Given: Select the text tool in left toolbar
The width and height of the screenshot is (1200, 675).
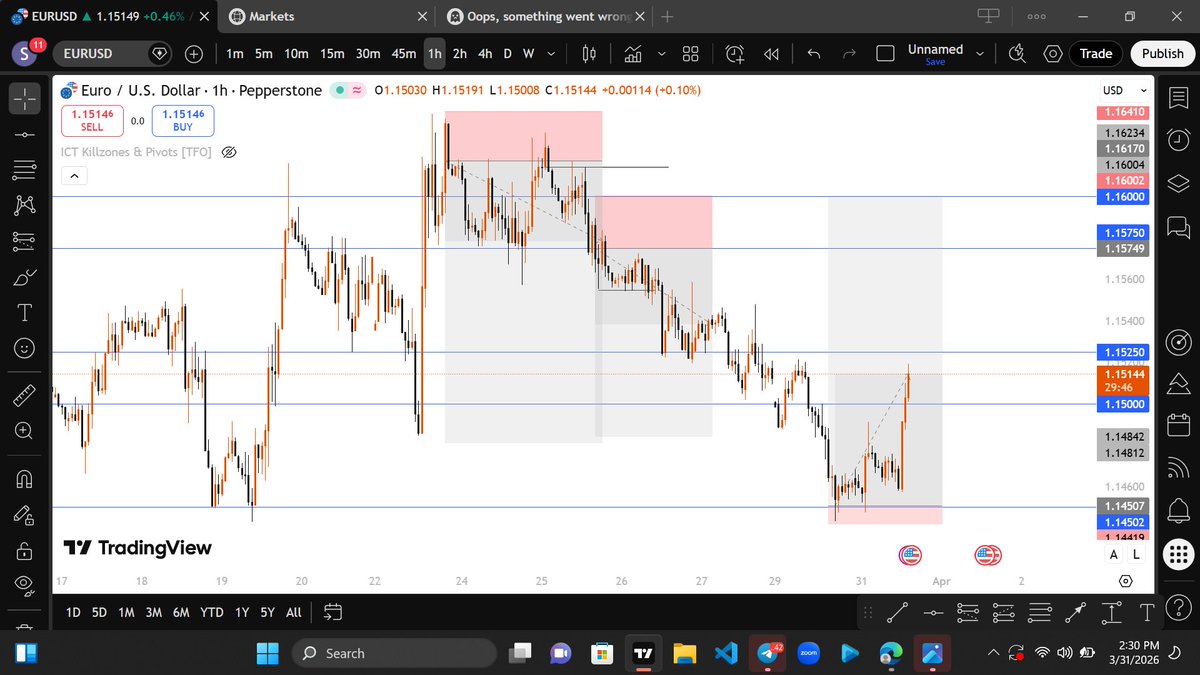Looking at the screenshot, I should pos(25,313).
